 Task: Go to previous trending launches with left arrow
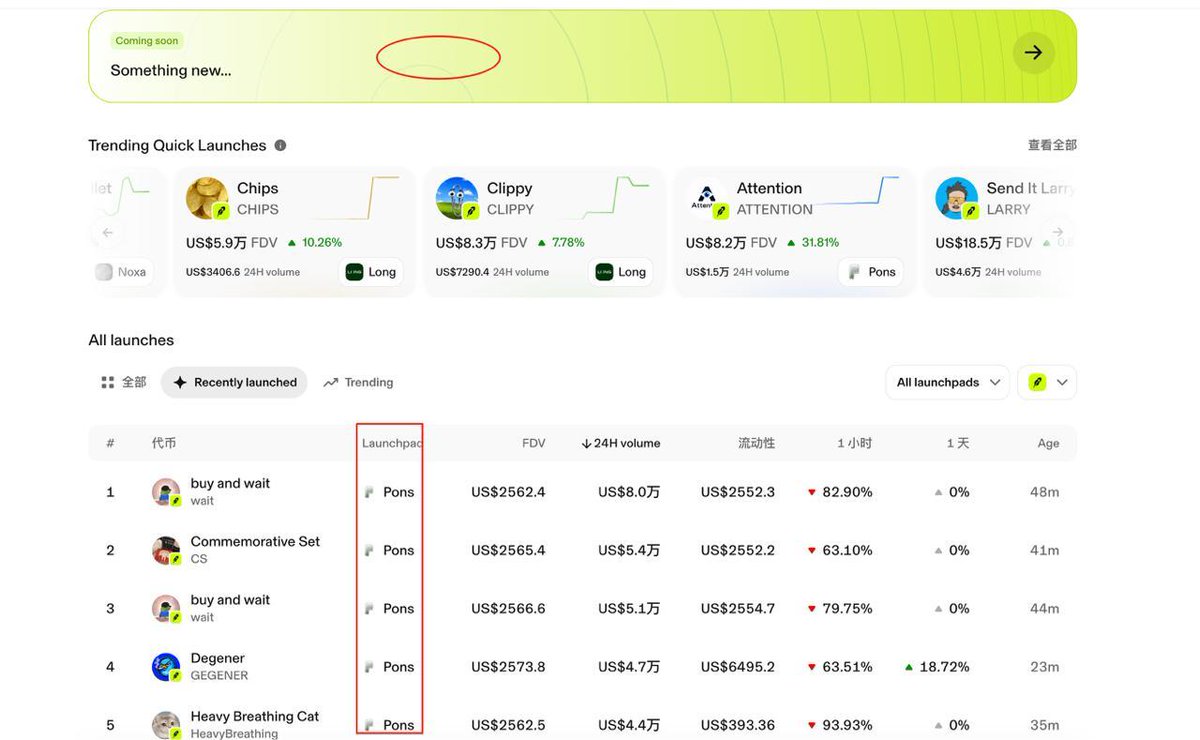point(108,232)
